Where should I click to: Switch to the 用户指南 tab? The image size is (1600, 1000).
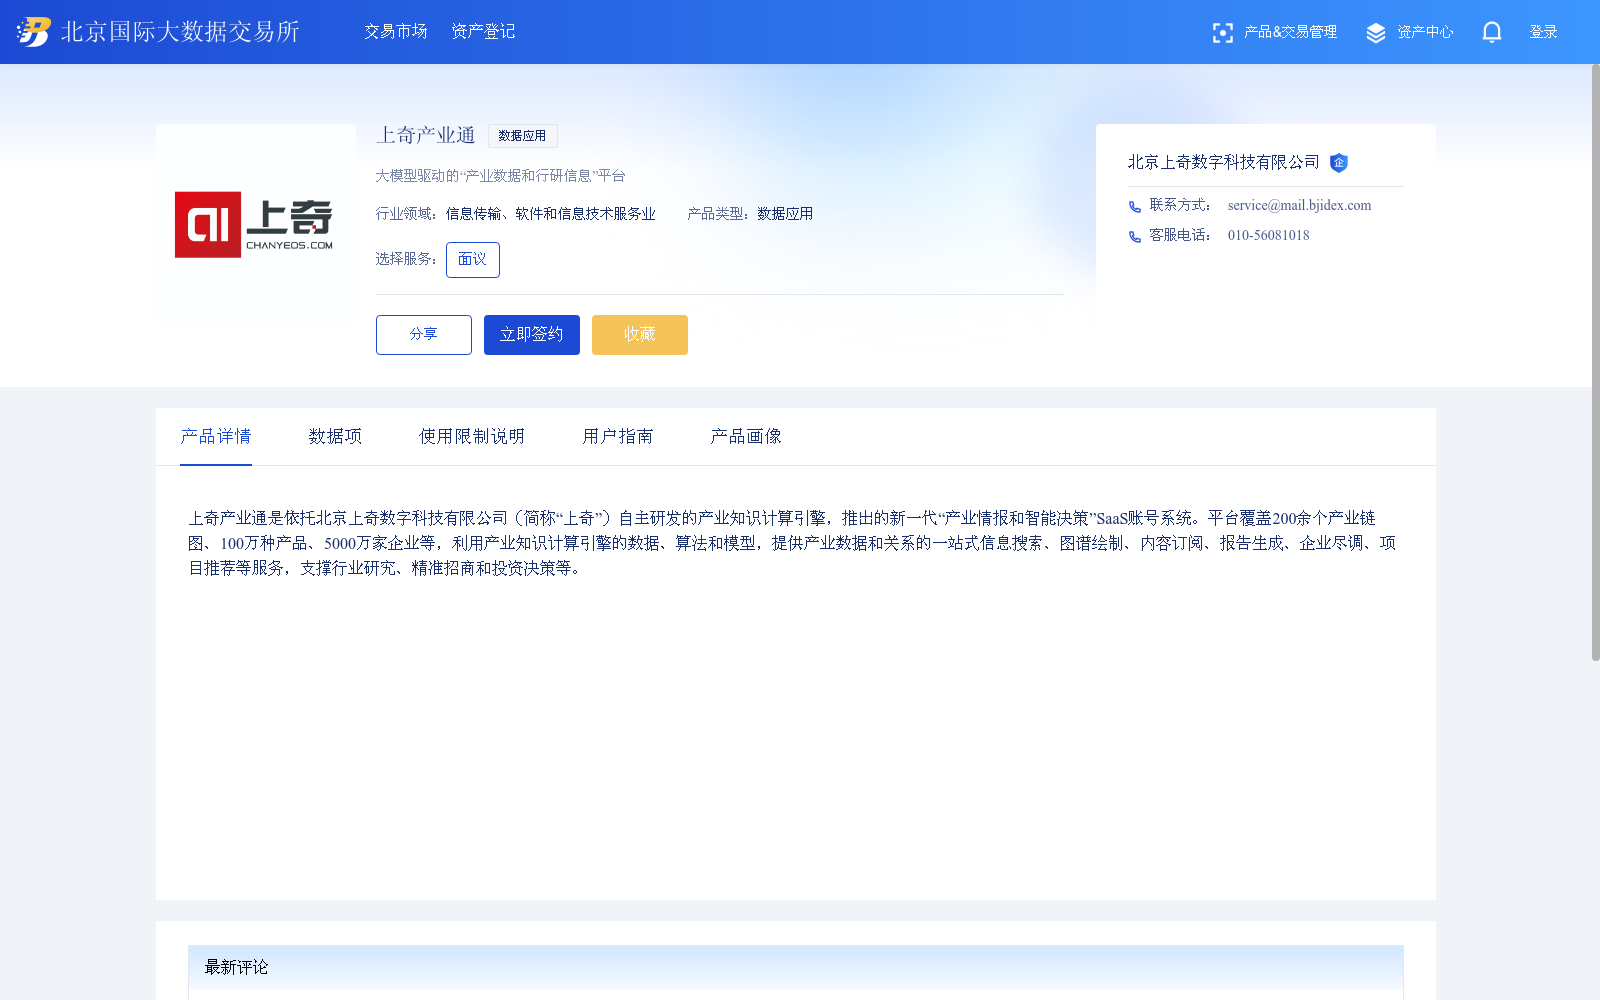(618, 437)
